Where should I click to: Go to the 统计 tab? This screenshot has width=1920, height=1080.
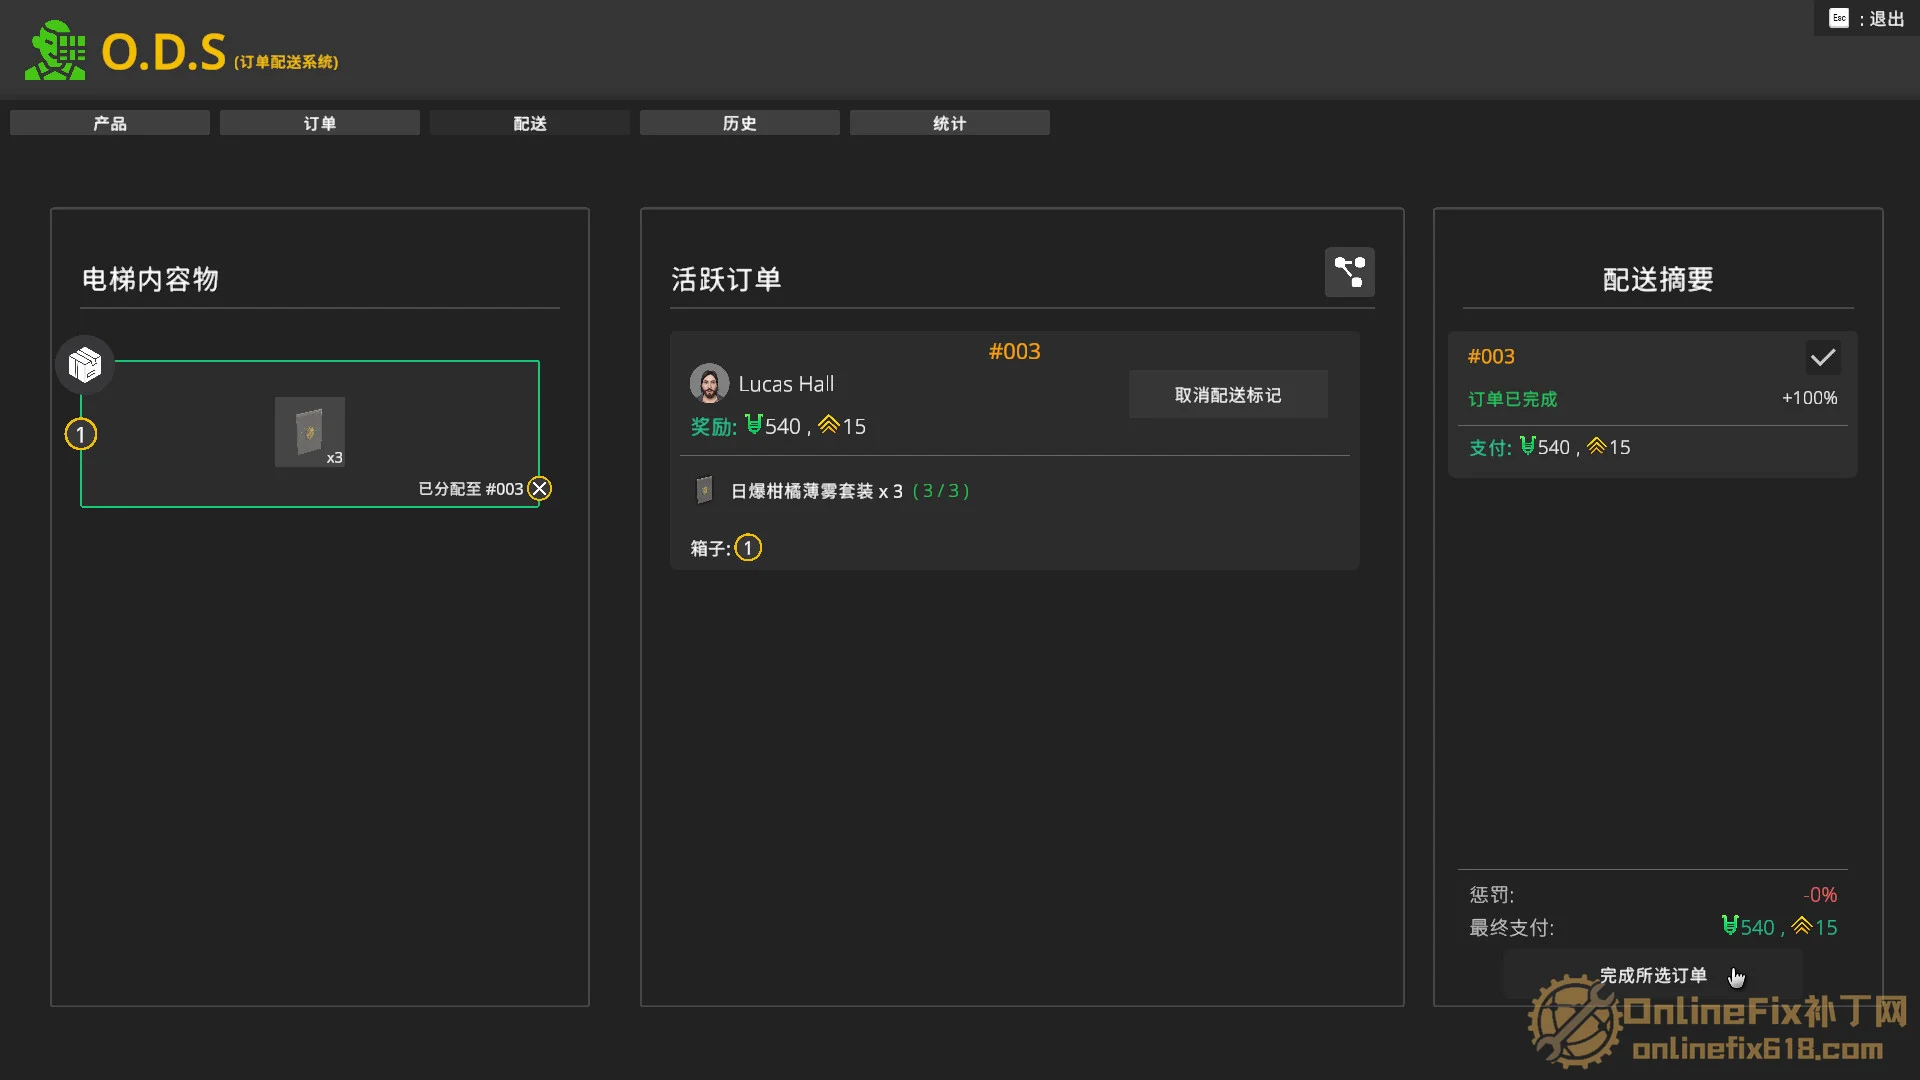click(950, 123)
